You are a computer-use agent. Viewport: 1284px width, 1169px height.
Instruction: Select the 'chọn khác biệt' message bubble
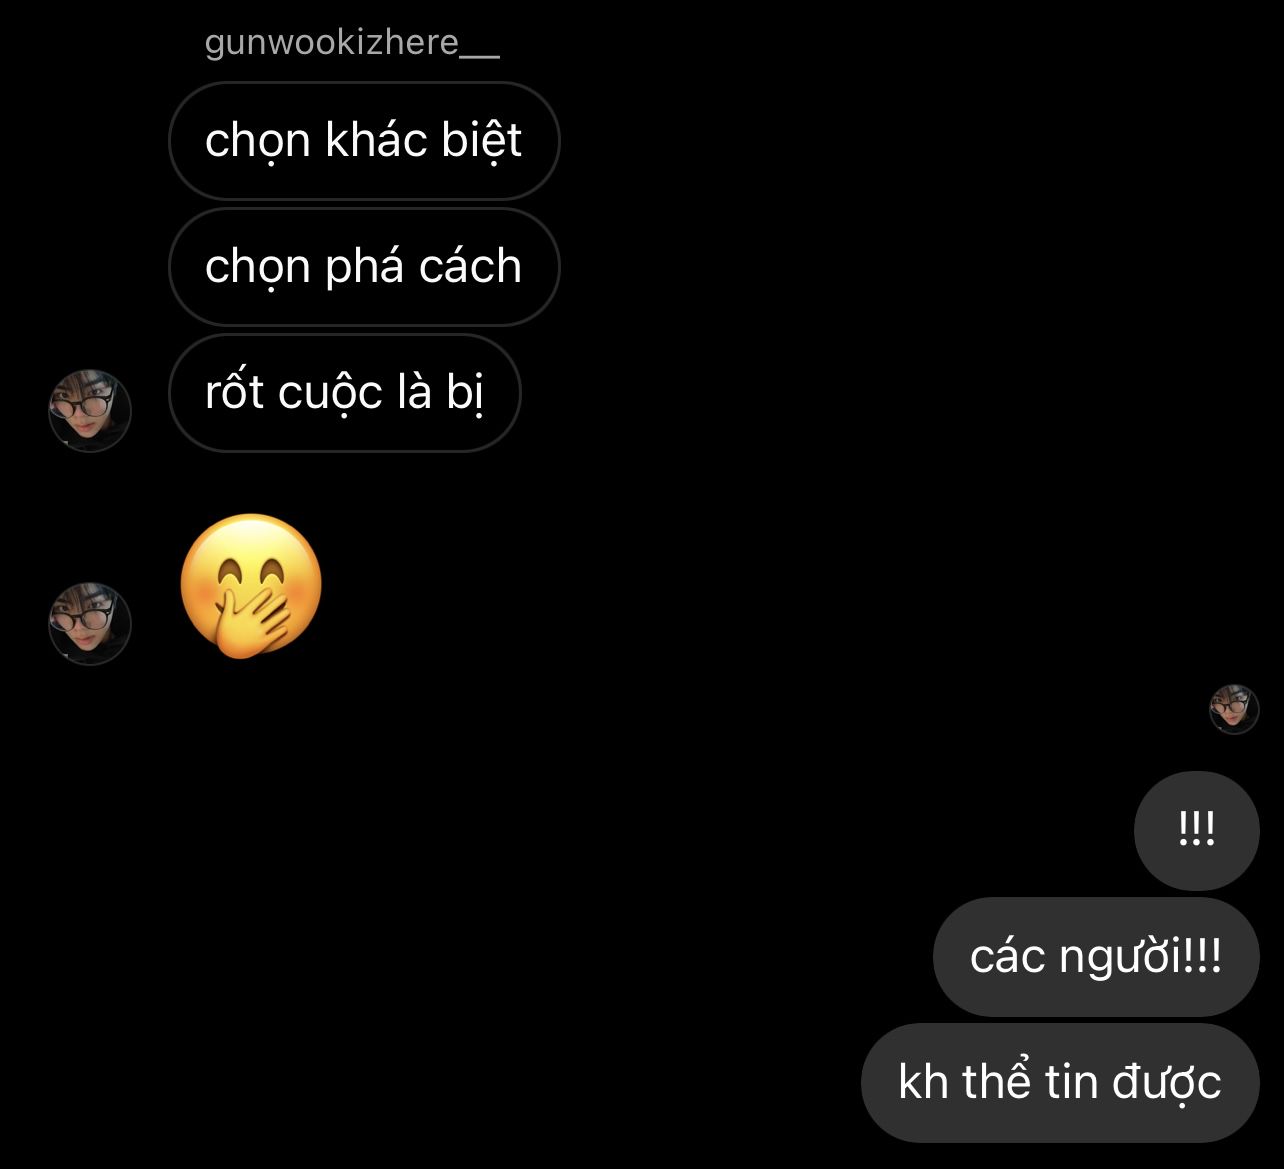click(364, 141)
